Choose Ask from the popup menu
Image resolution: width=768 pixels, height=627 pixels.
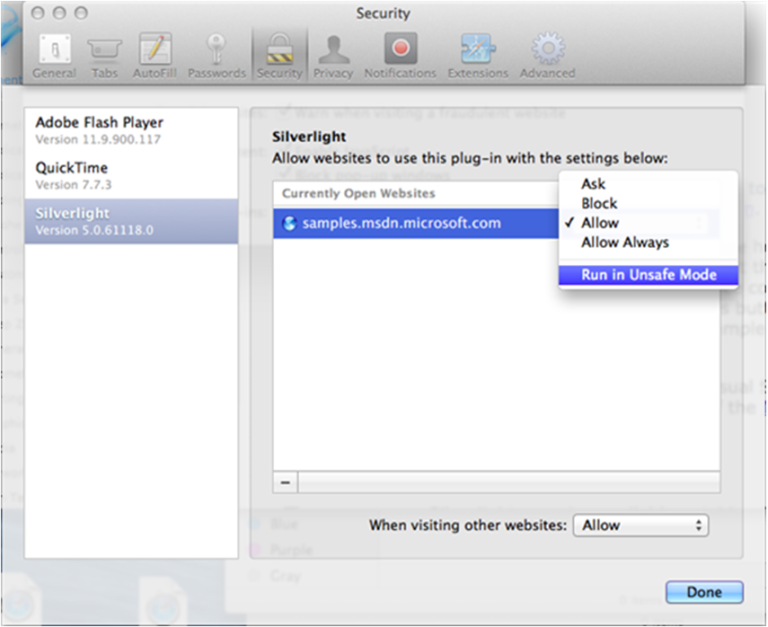tap(648, 184)
